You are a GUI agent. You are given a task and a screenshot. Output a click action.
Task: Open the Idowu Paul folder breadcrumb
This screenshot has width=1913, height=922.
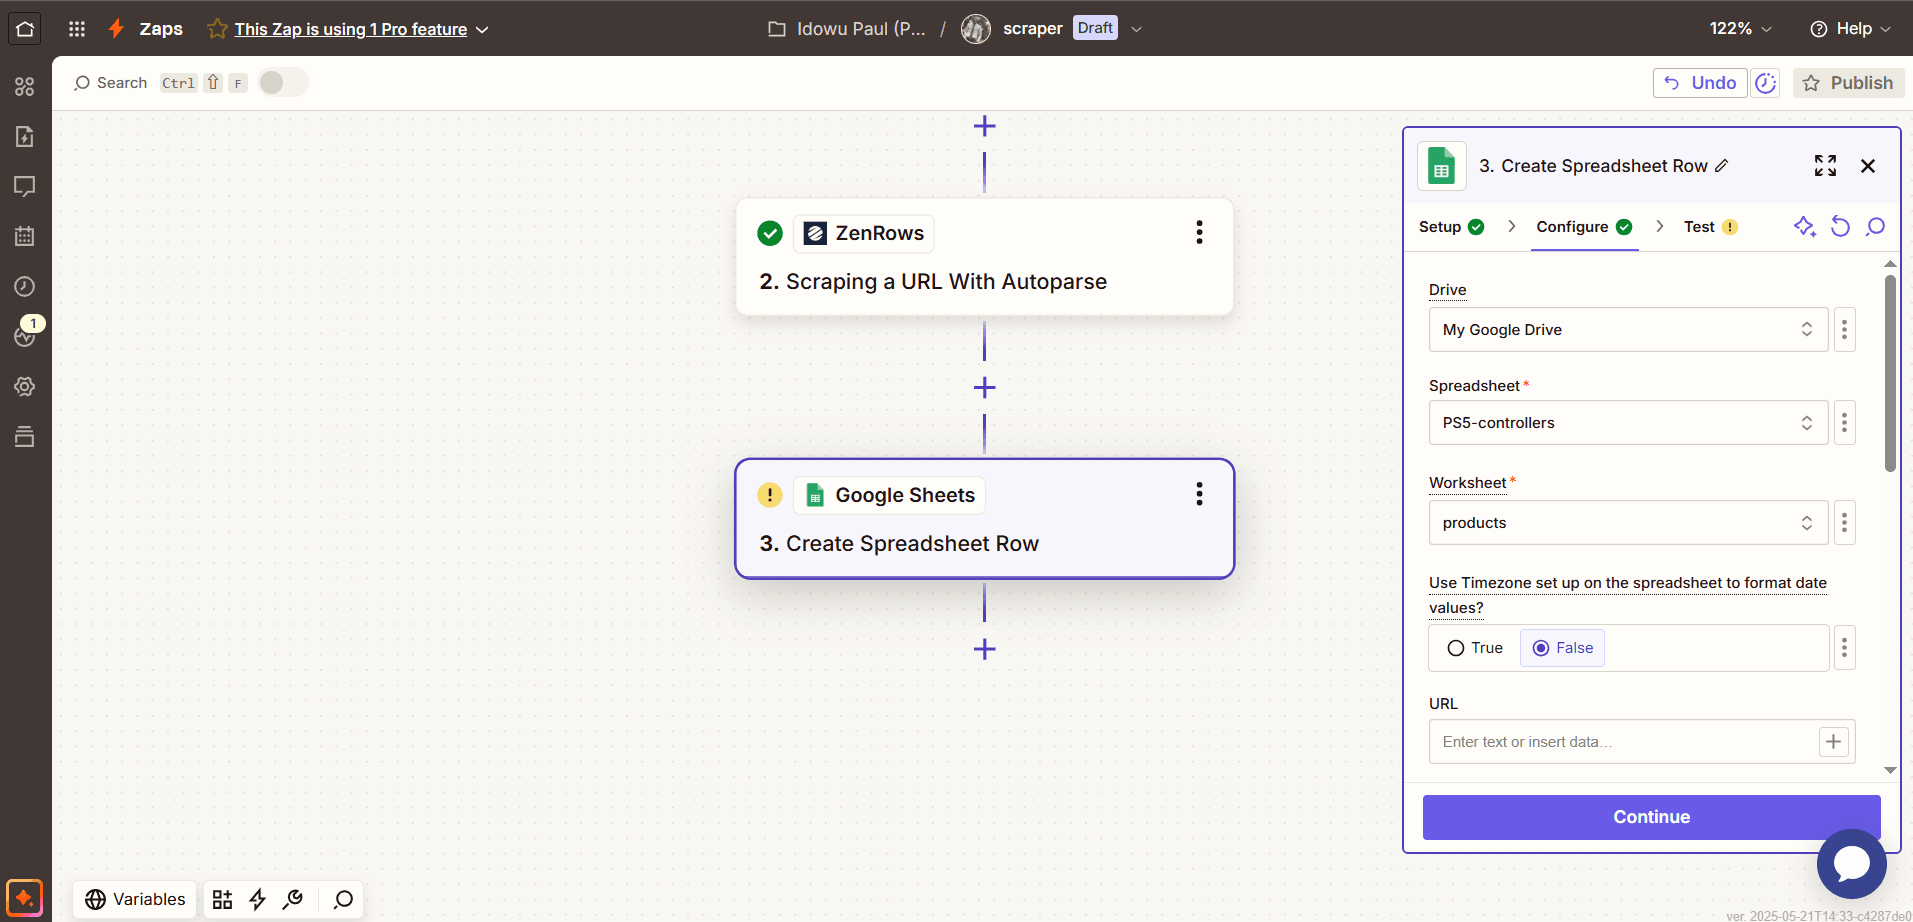847,29
